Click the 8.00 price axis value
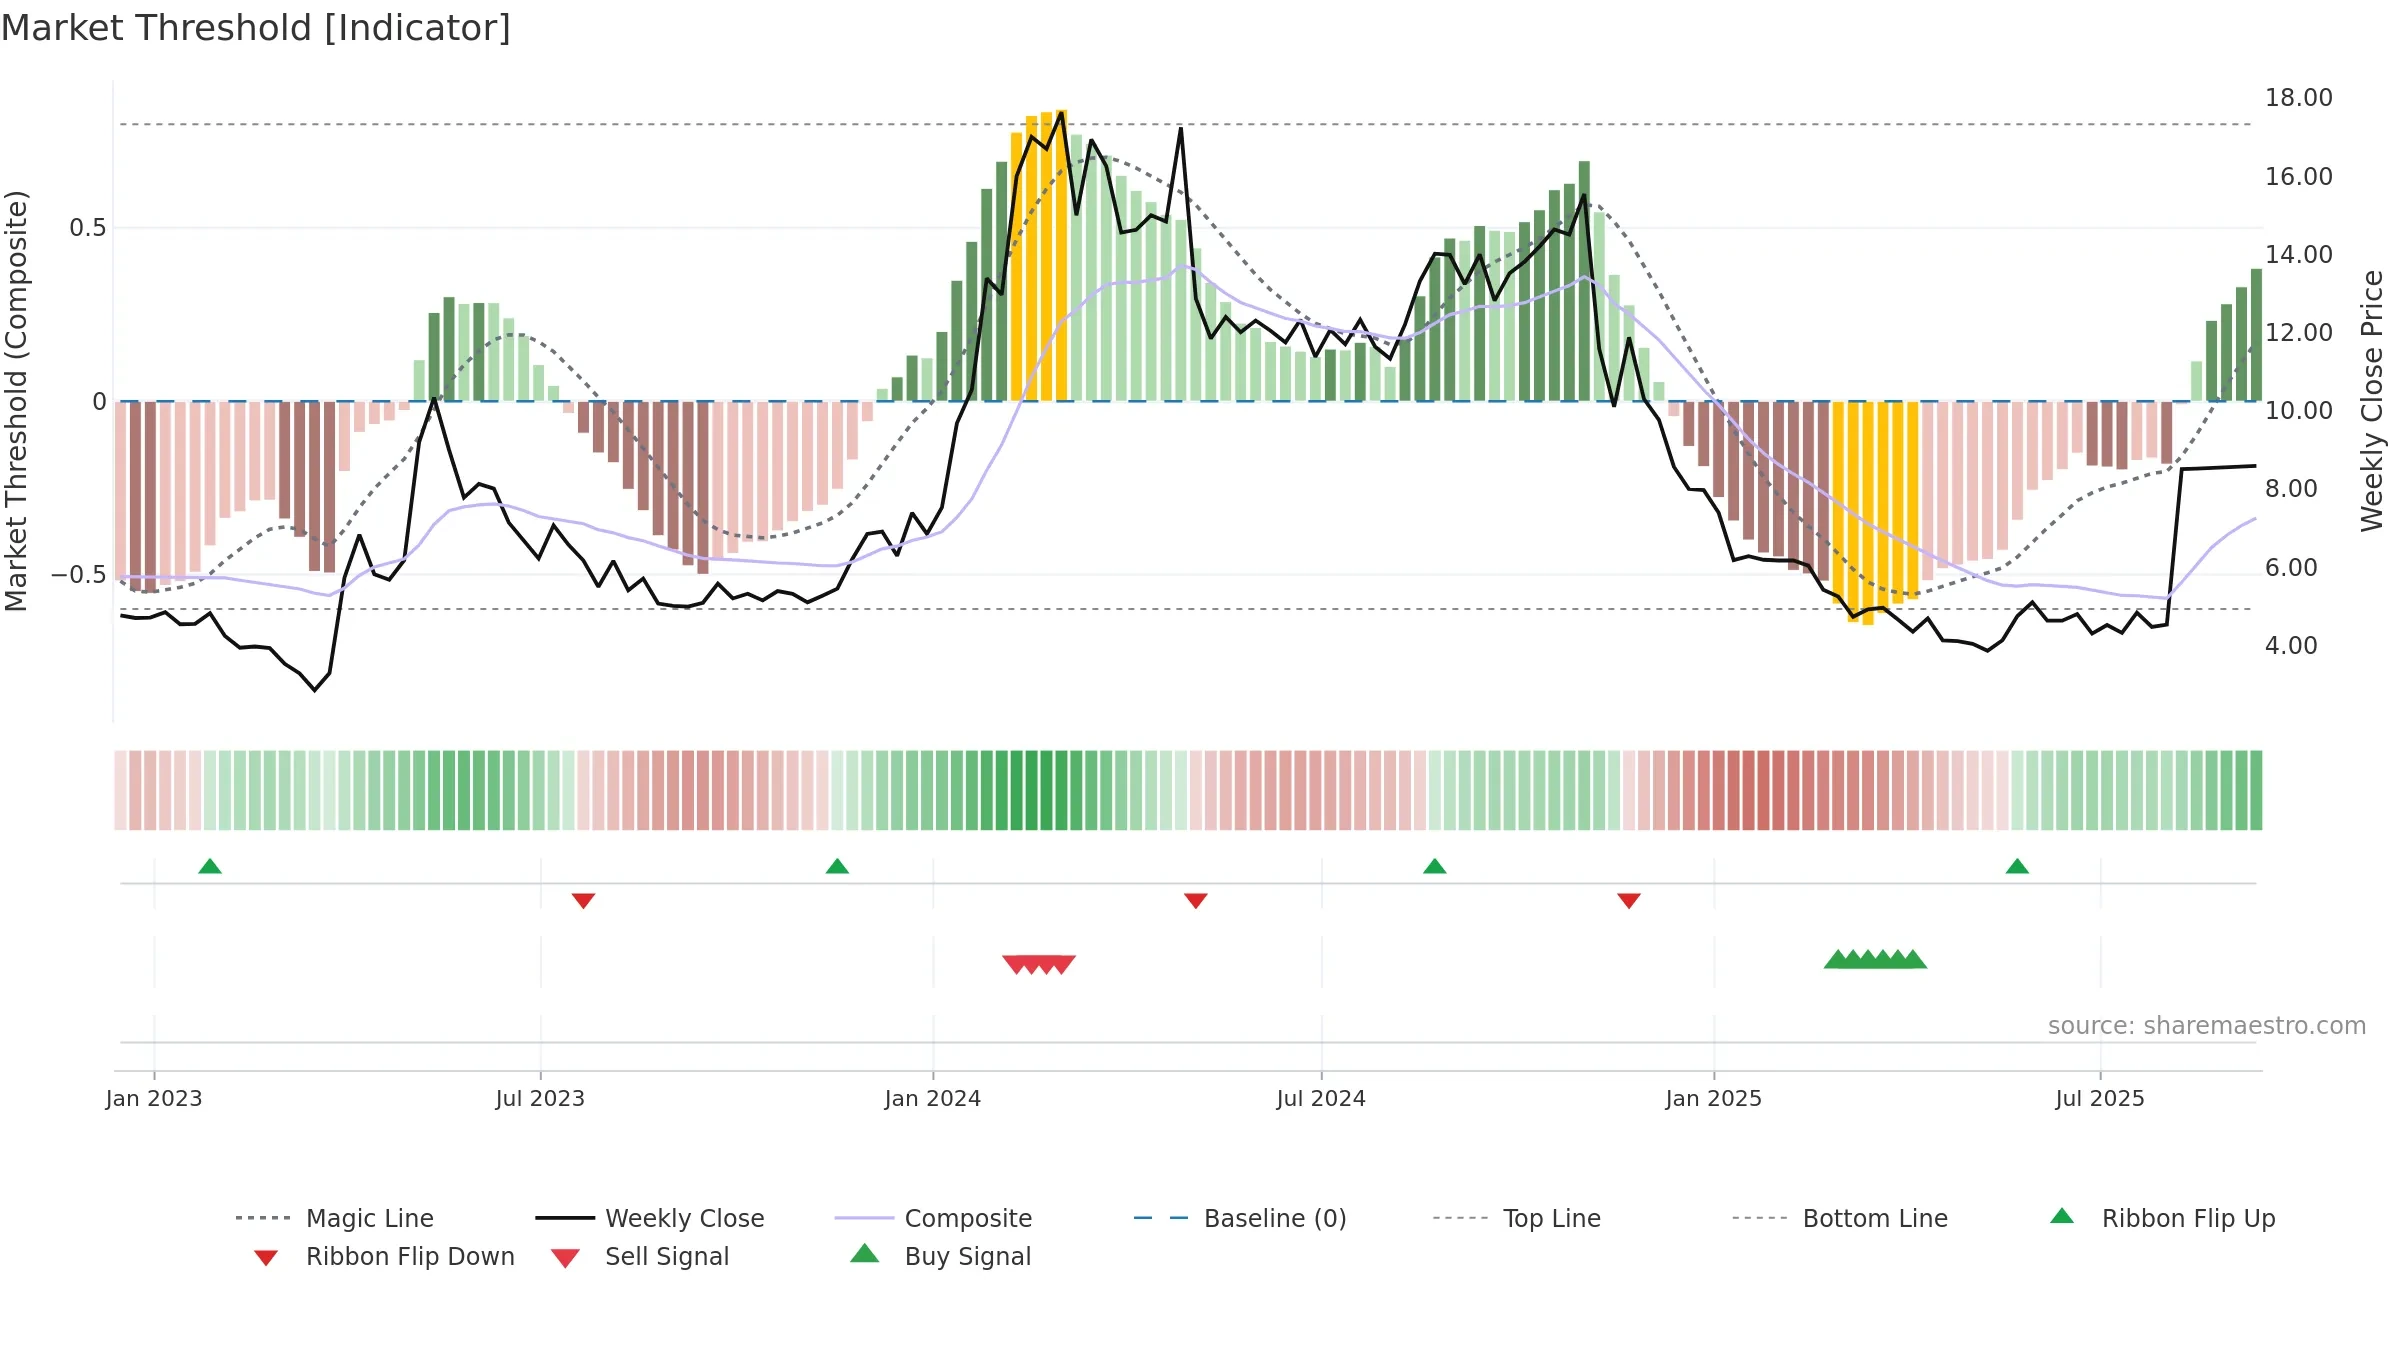The image size is (2400, 1350). (2291, 489)
